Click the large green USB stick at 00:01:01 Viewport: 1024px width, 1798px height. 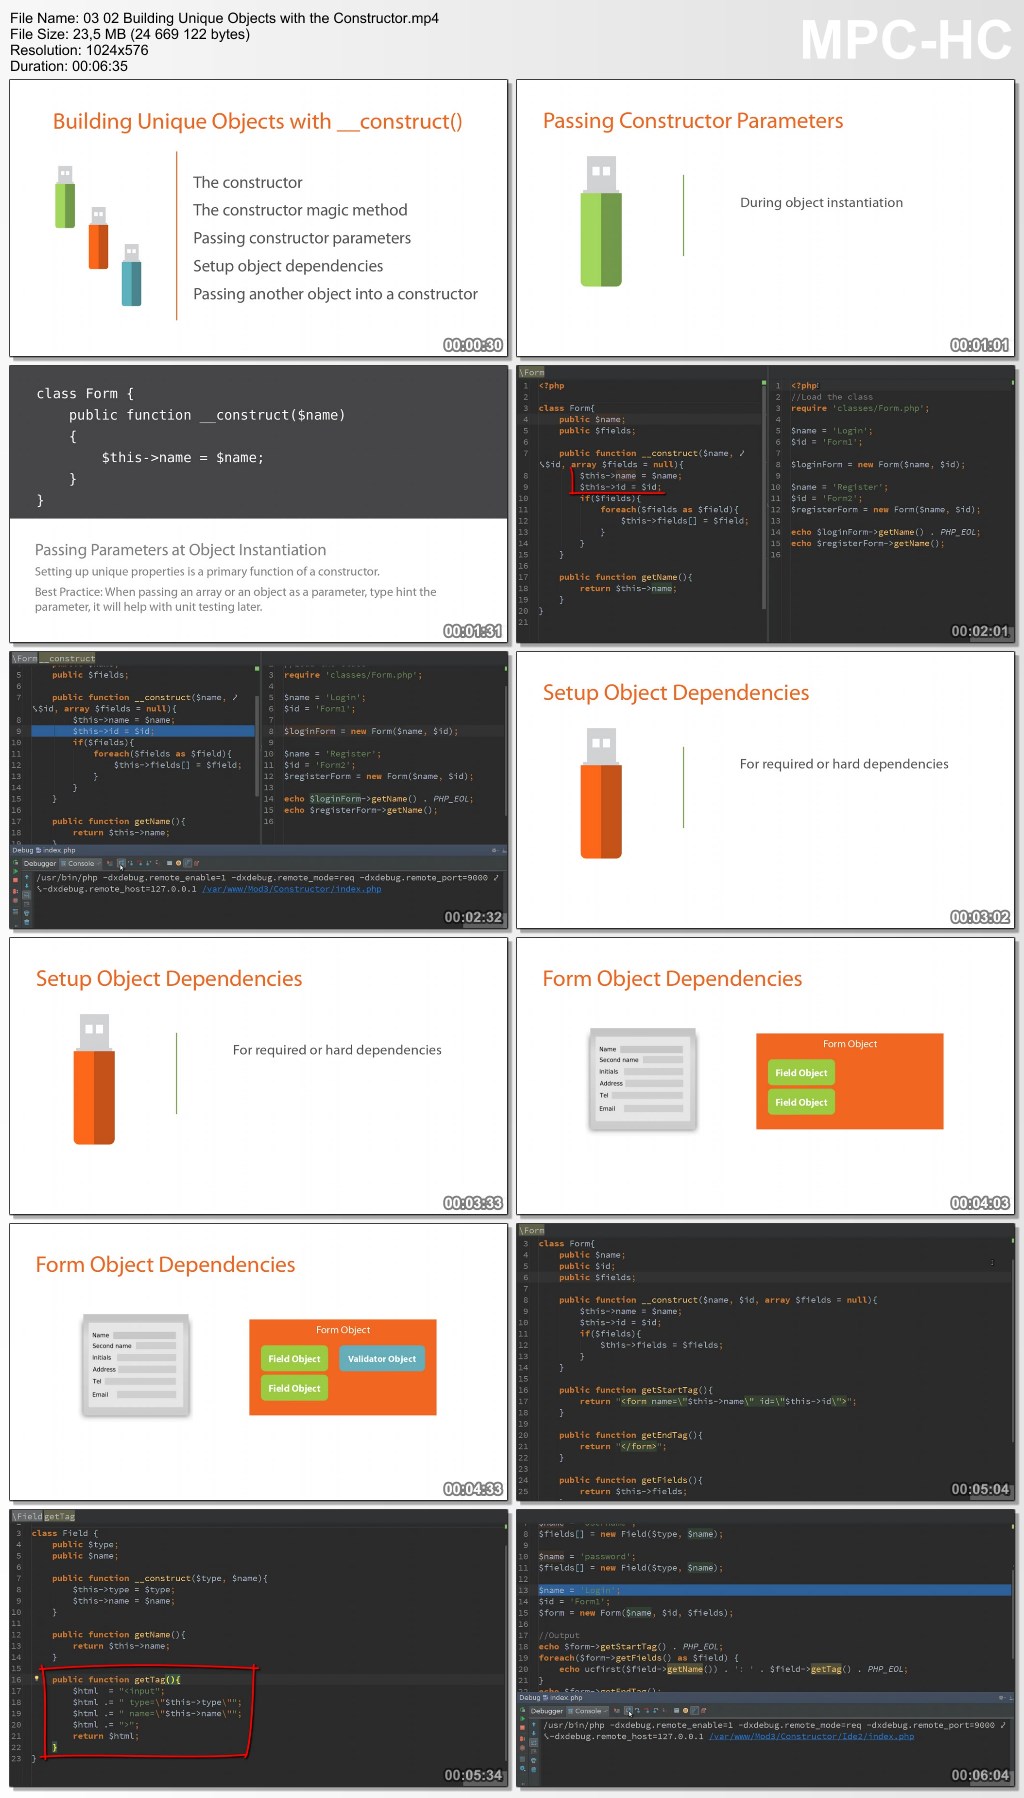[x=601, y=221]
